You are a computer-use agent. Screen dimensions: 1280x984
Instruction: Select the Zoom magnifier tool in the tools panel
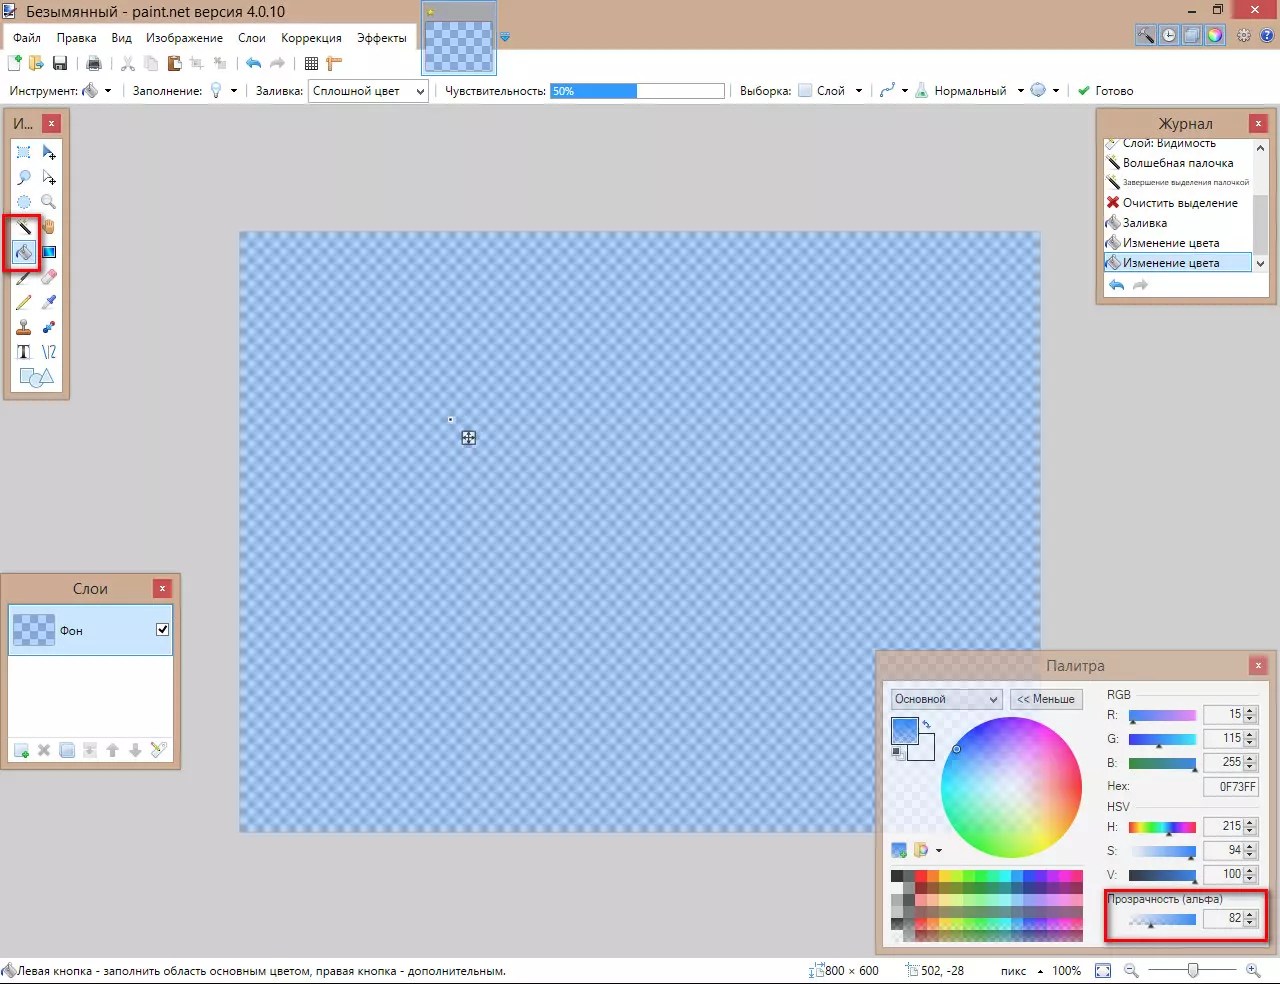[x=49, y=202]
